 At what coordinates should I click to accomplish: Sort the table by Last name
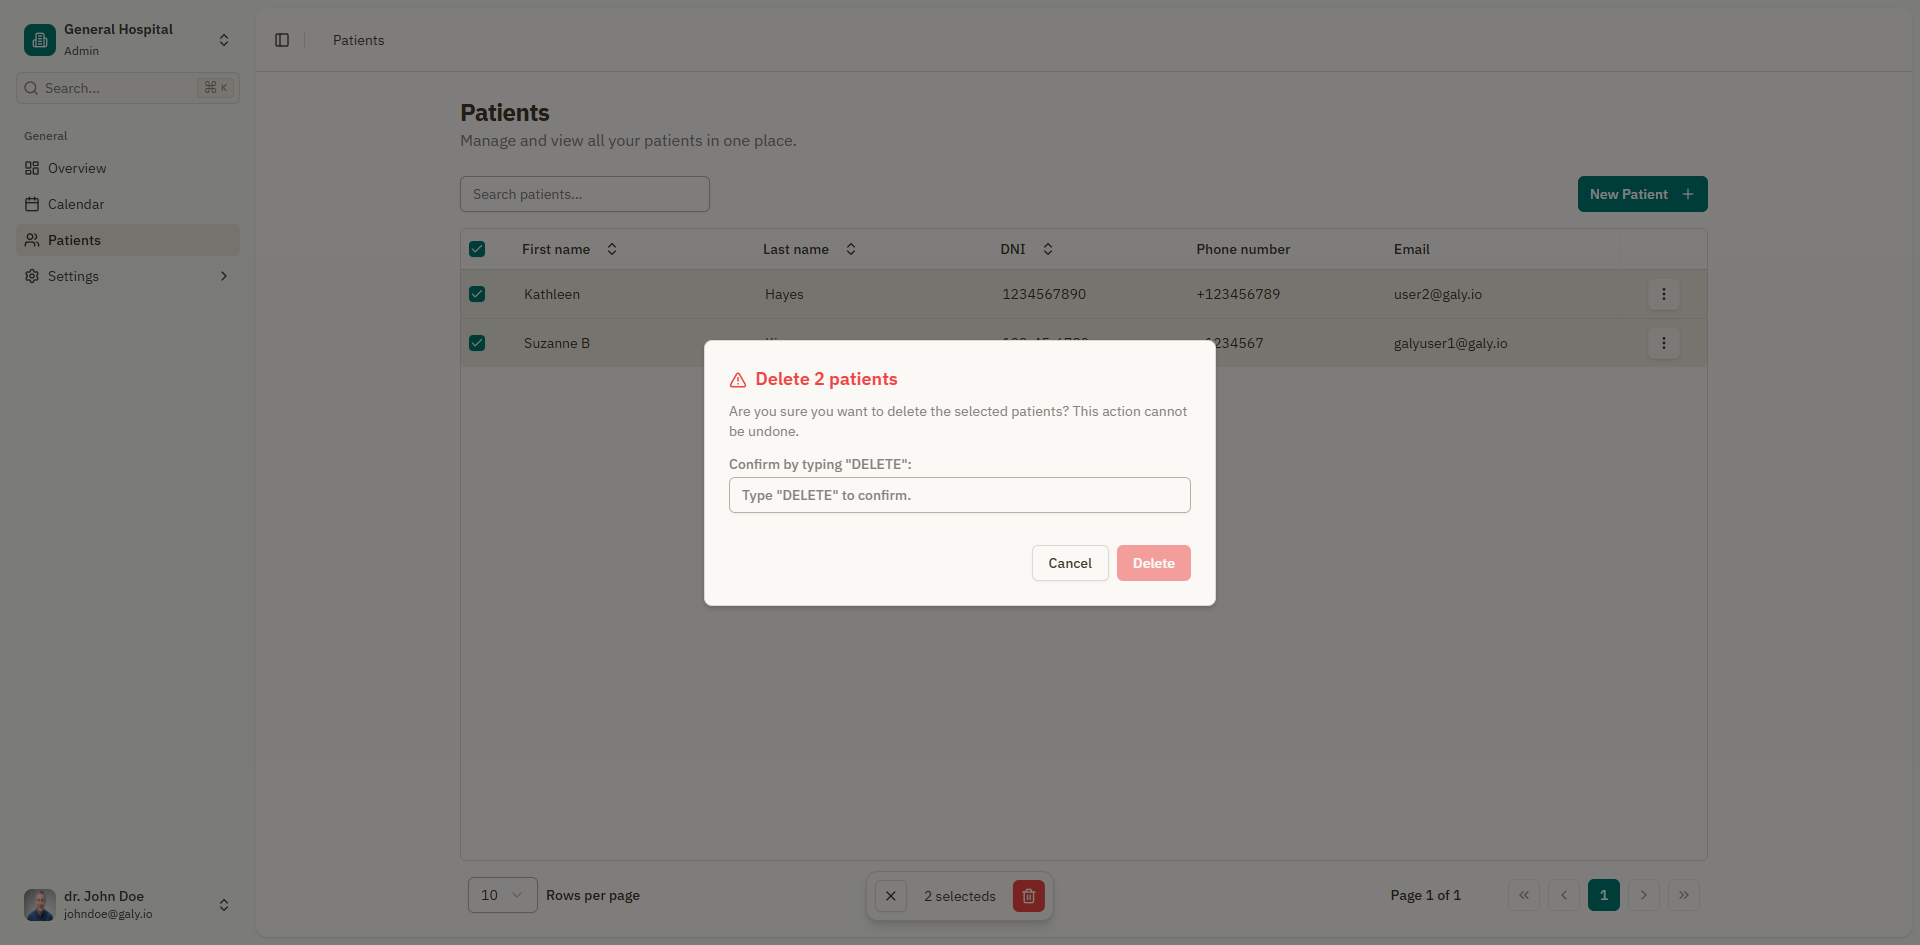pos(851,249)
